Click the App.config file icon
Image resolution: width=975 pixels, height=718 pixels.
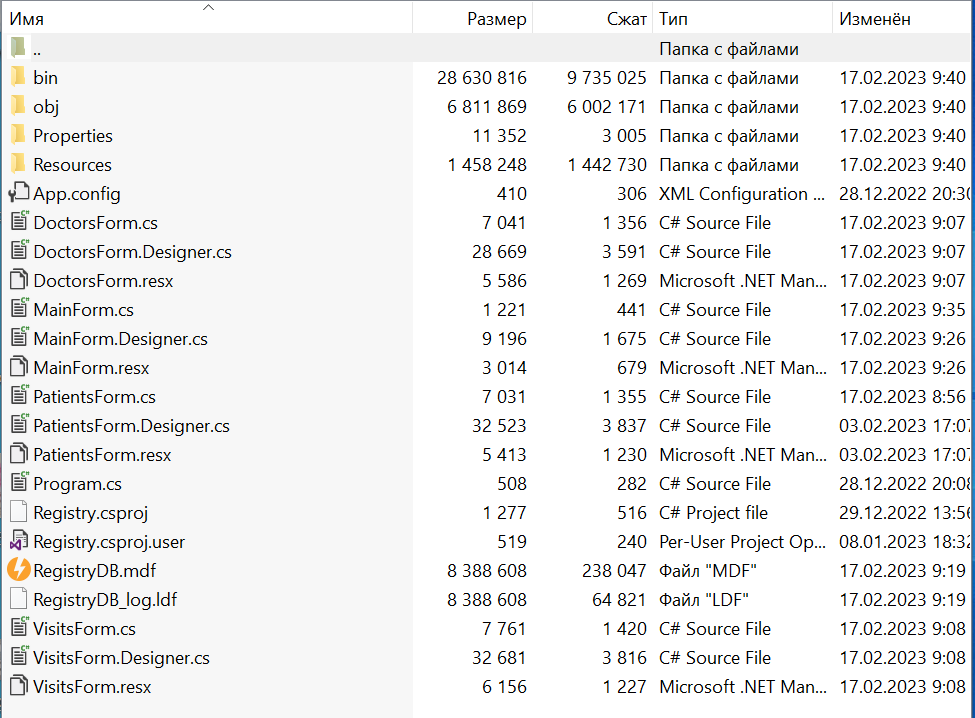pyautogui.click(x=18, y=193)
